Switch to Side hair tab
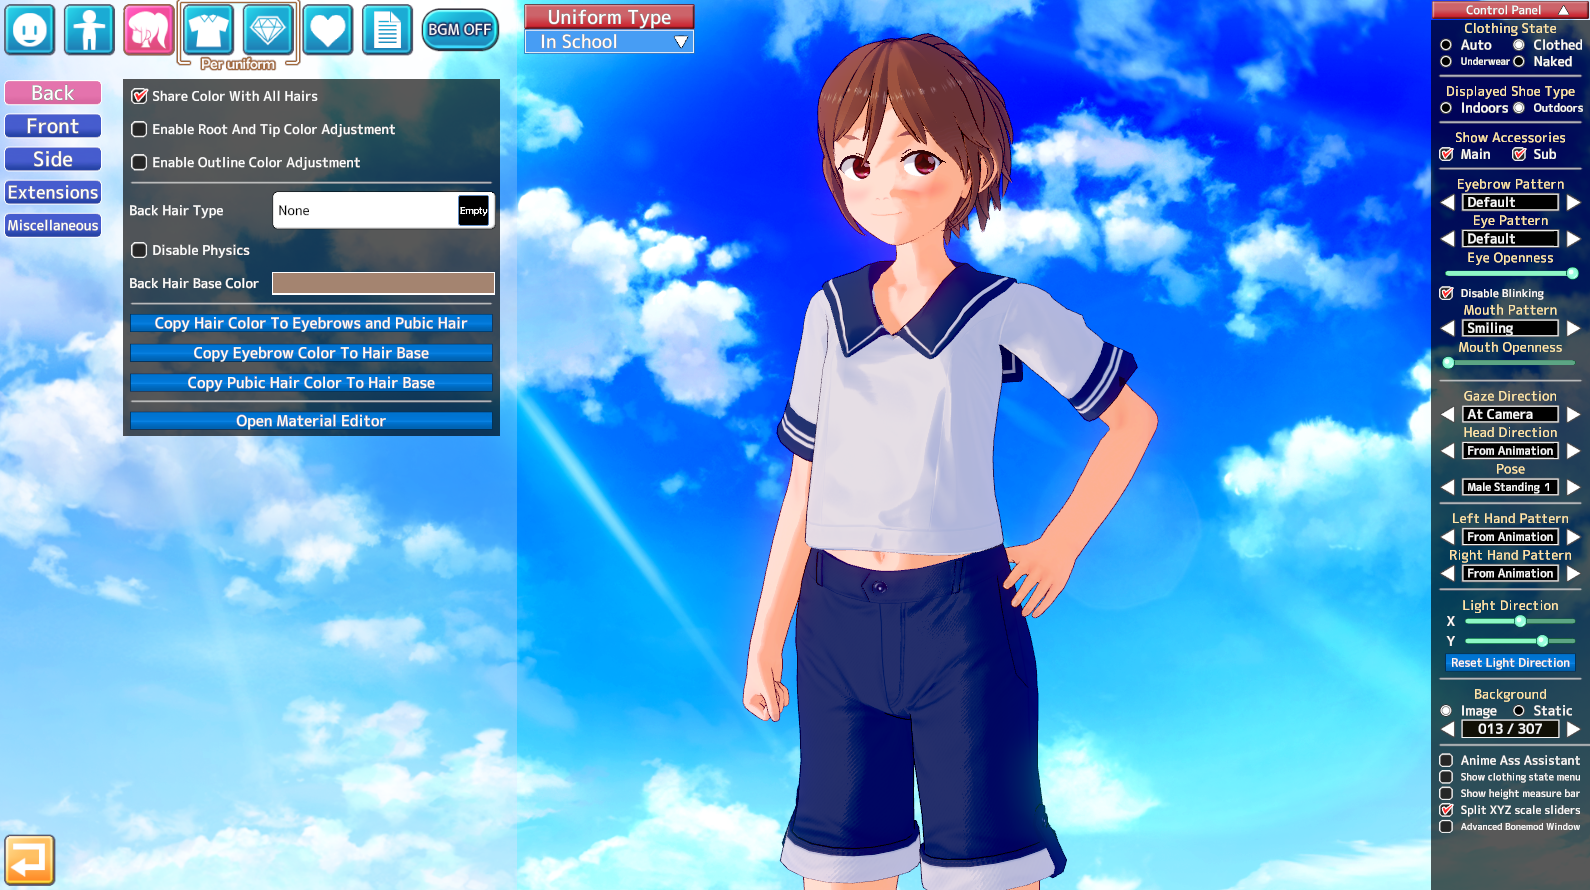 point(53,159)
